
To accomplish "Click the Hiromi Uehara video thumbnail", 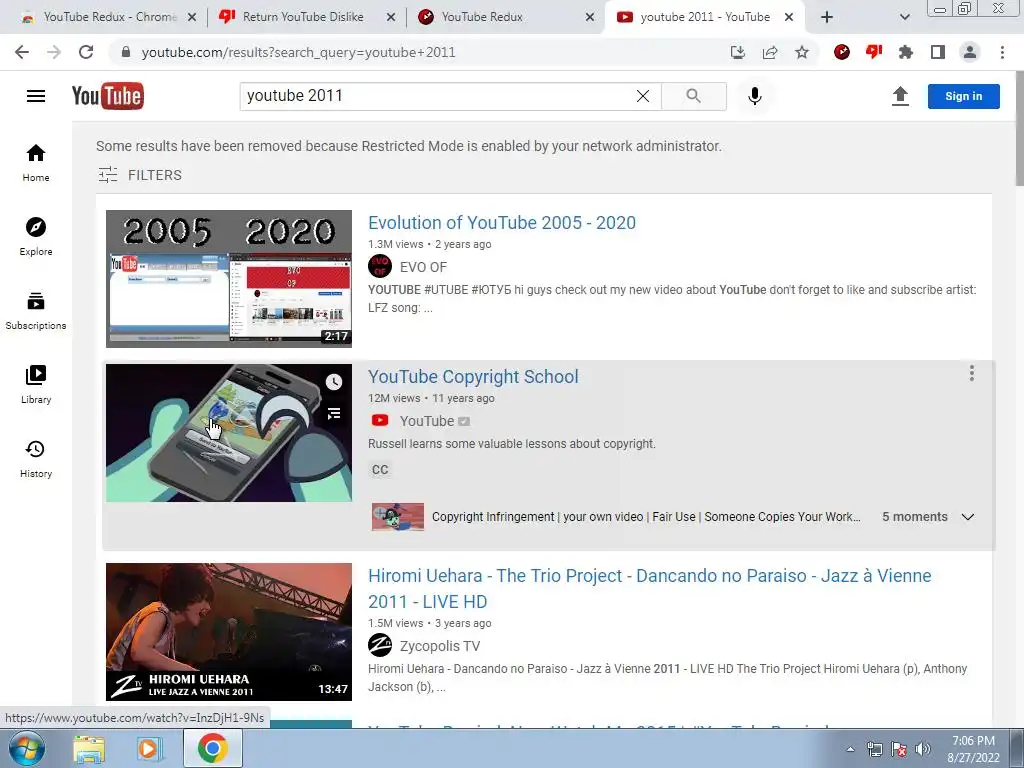I will click(229, 632).
